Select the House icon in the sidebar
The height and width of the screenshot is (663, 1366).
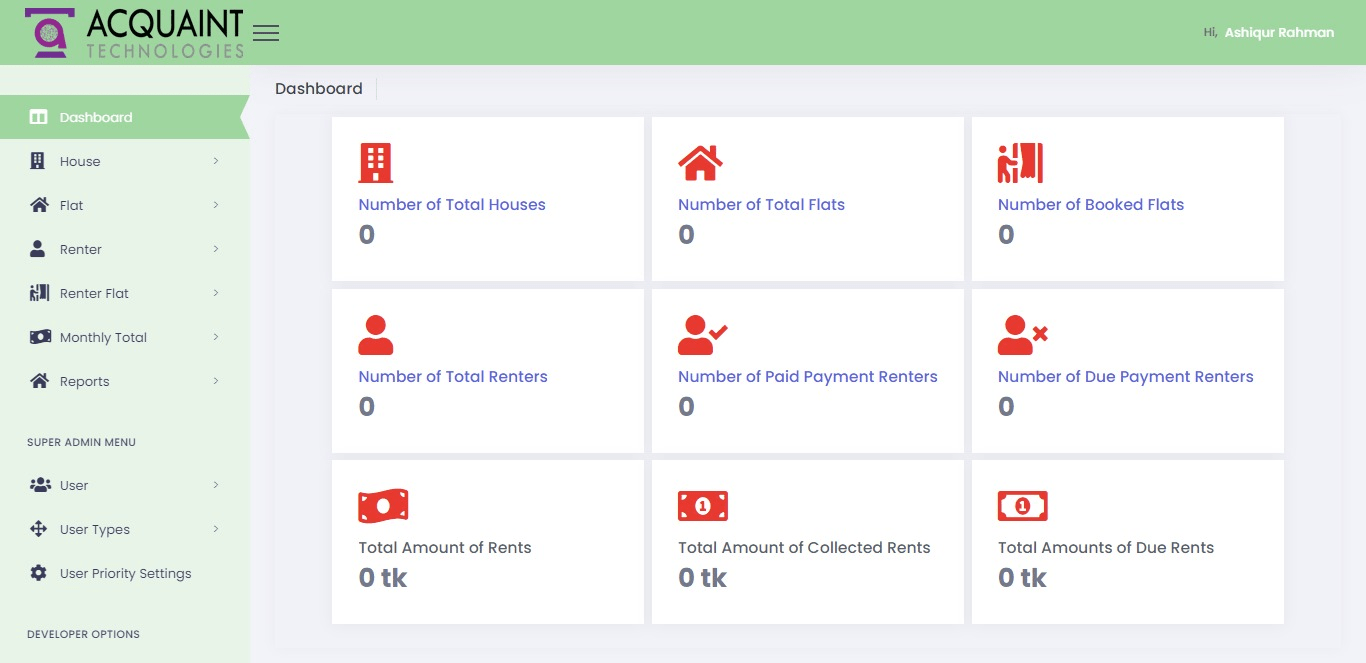coord(39,161)
